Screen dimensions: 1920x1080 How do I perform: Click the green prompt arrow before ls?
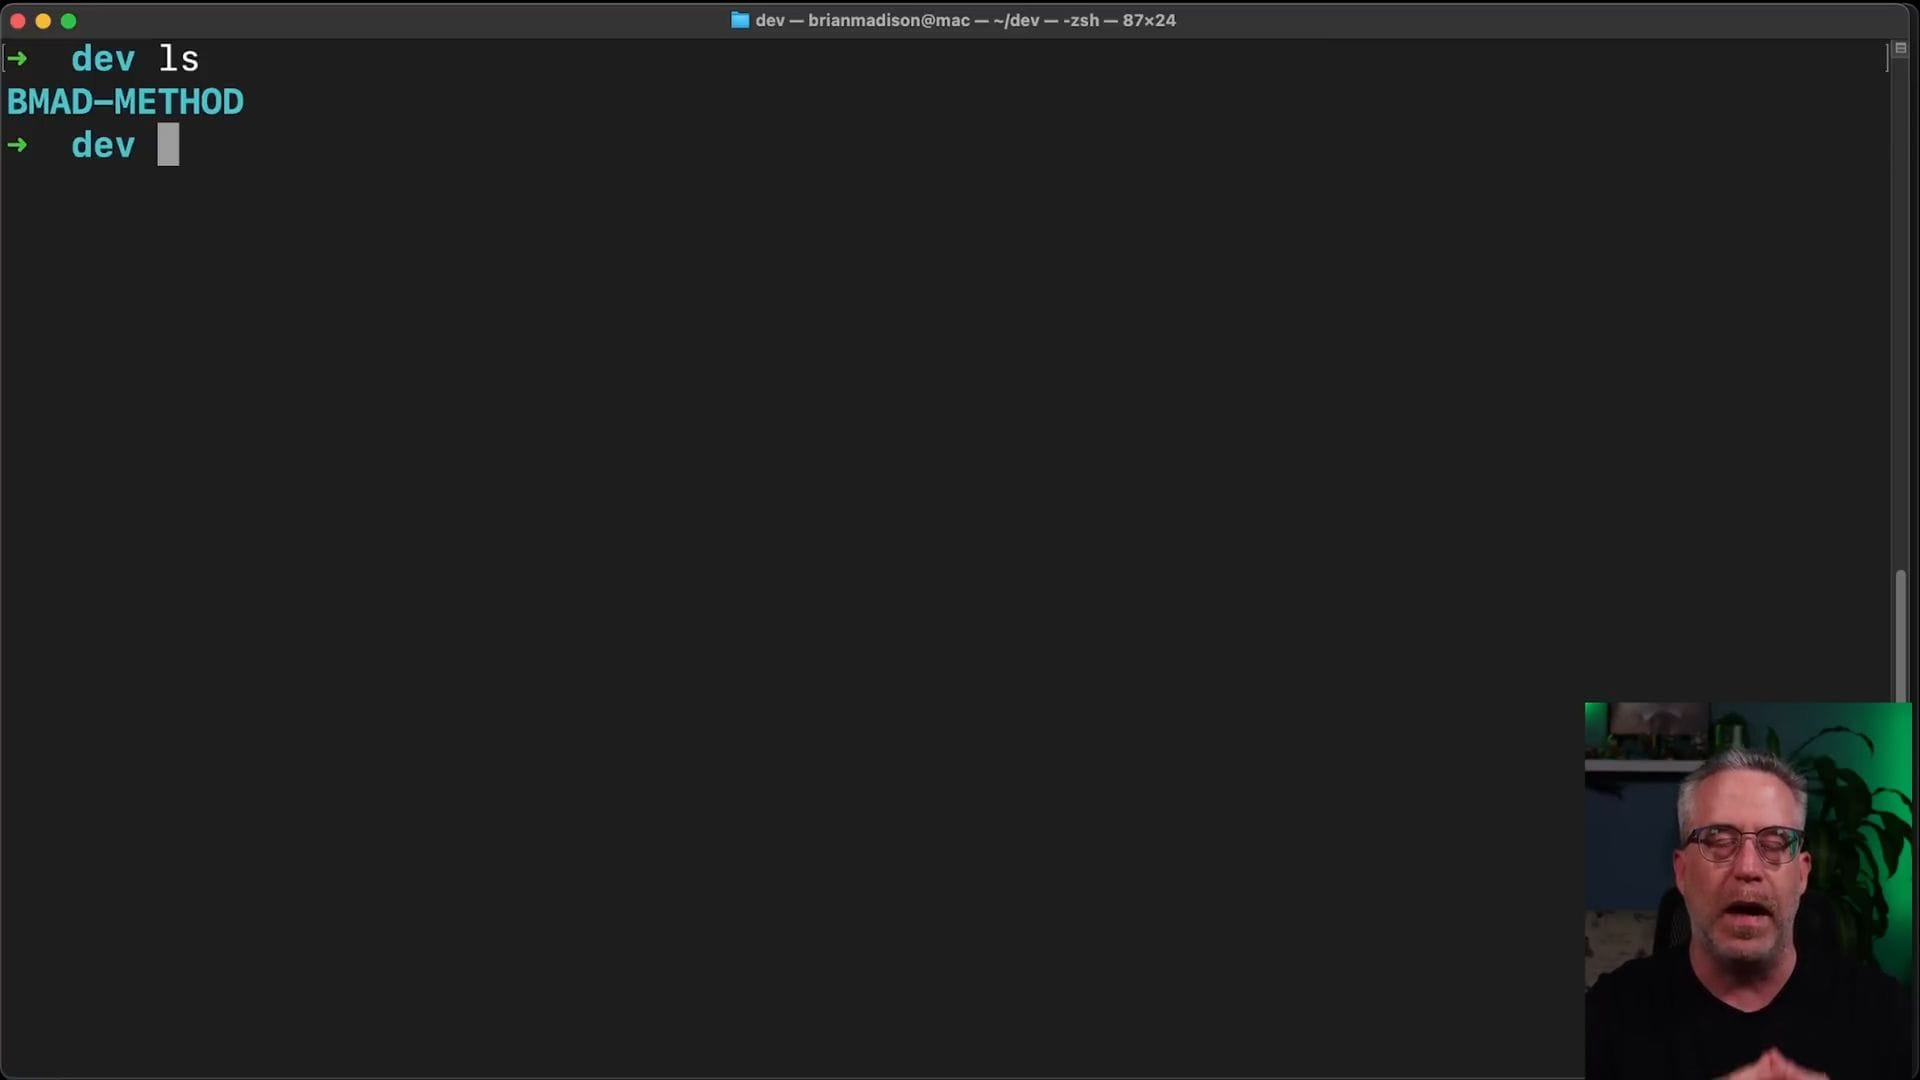pos(17,59)
